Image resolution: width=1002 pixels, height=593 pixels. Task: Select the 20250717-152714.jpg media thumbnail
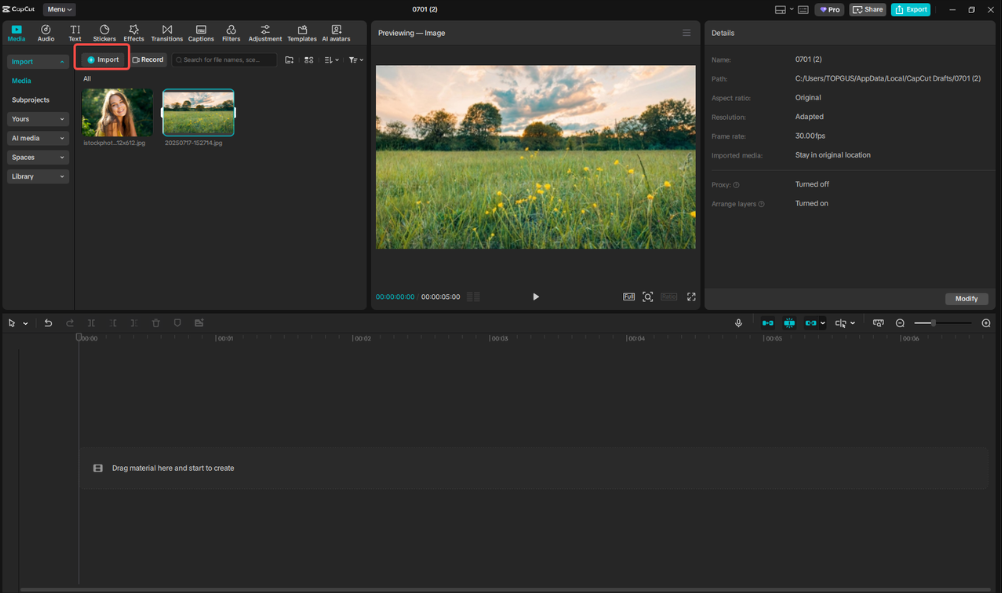tap(198, 113)
